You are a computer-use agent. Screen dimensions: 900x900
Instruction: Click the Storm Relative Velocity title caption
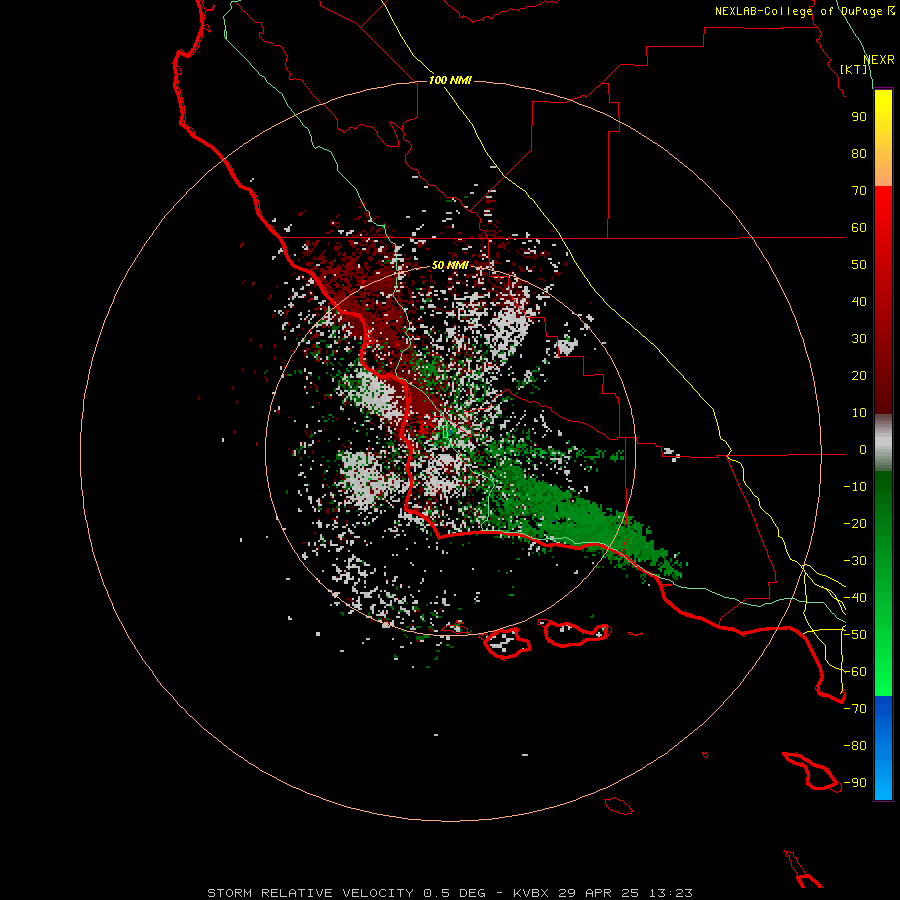(450, 893)
